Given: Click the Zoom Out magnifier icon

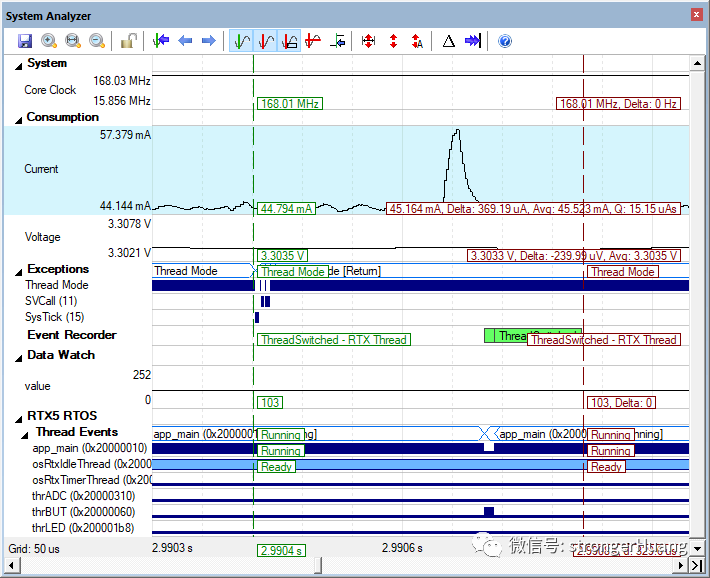Looking at the screenshot, I should (x=97, y=41).
